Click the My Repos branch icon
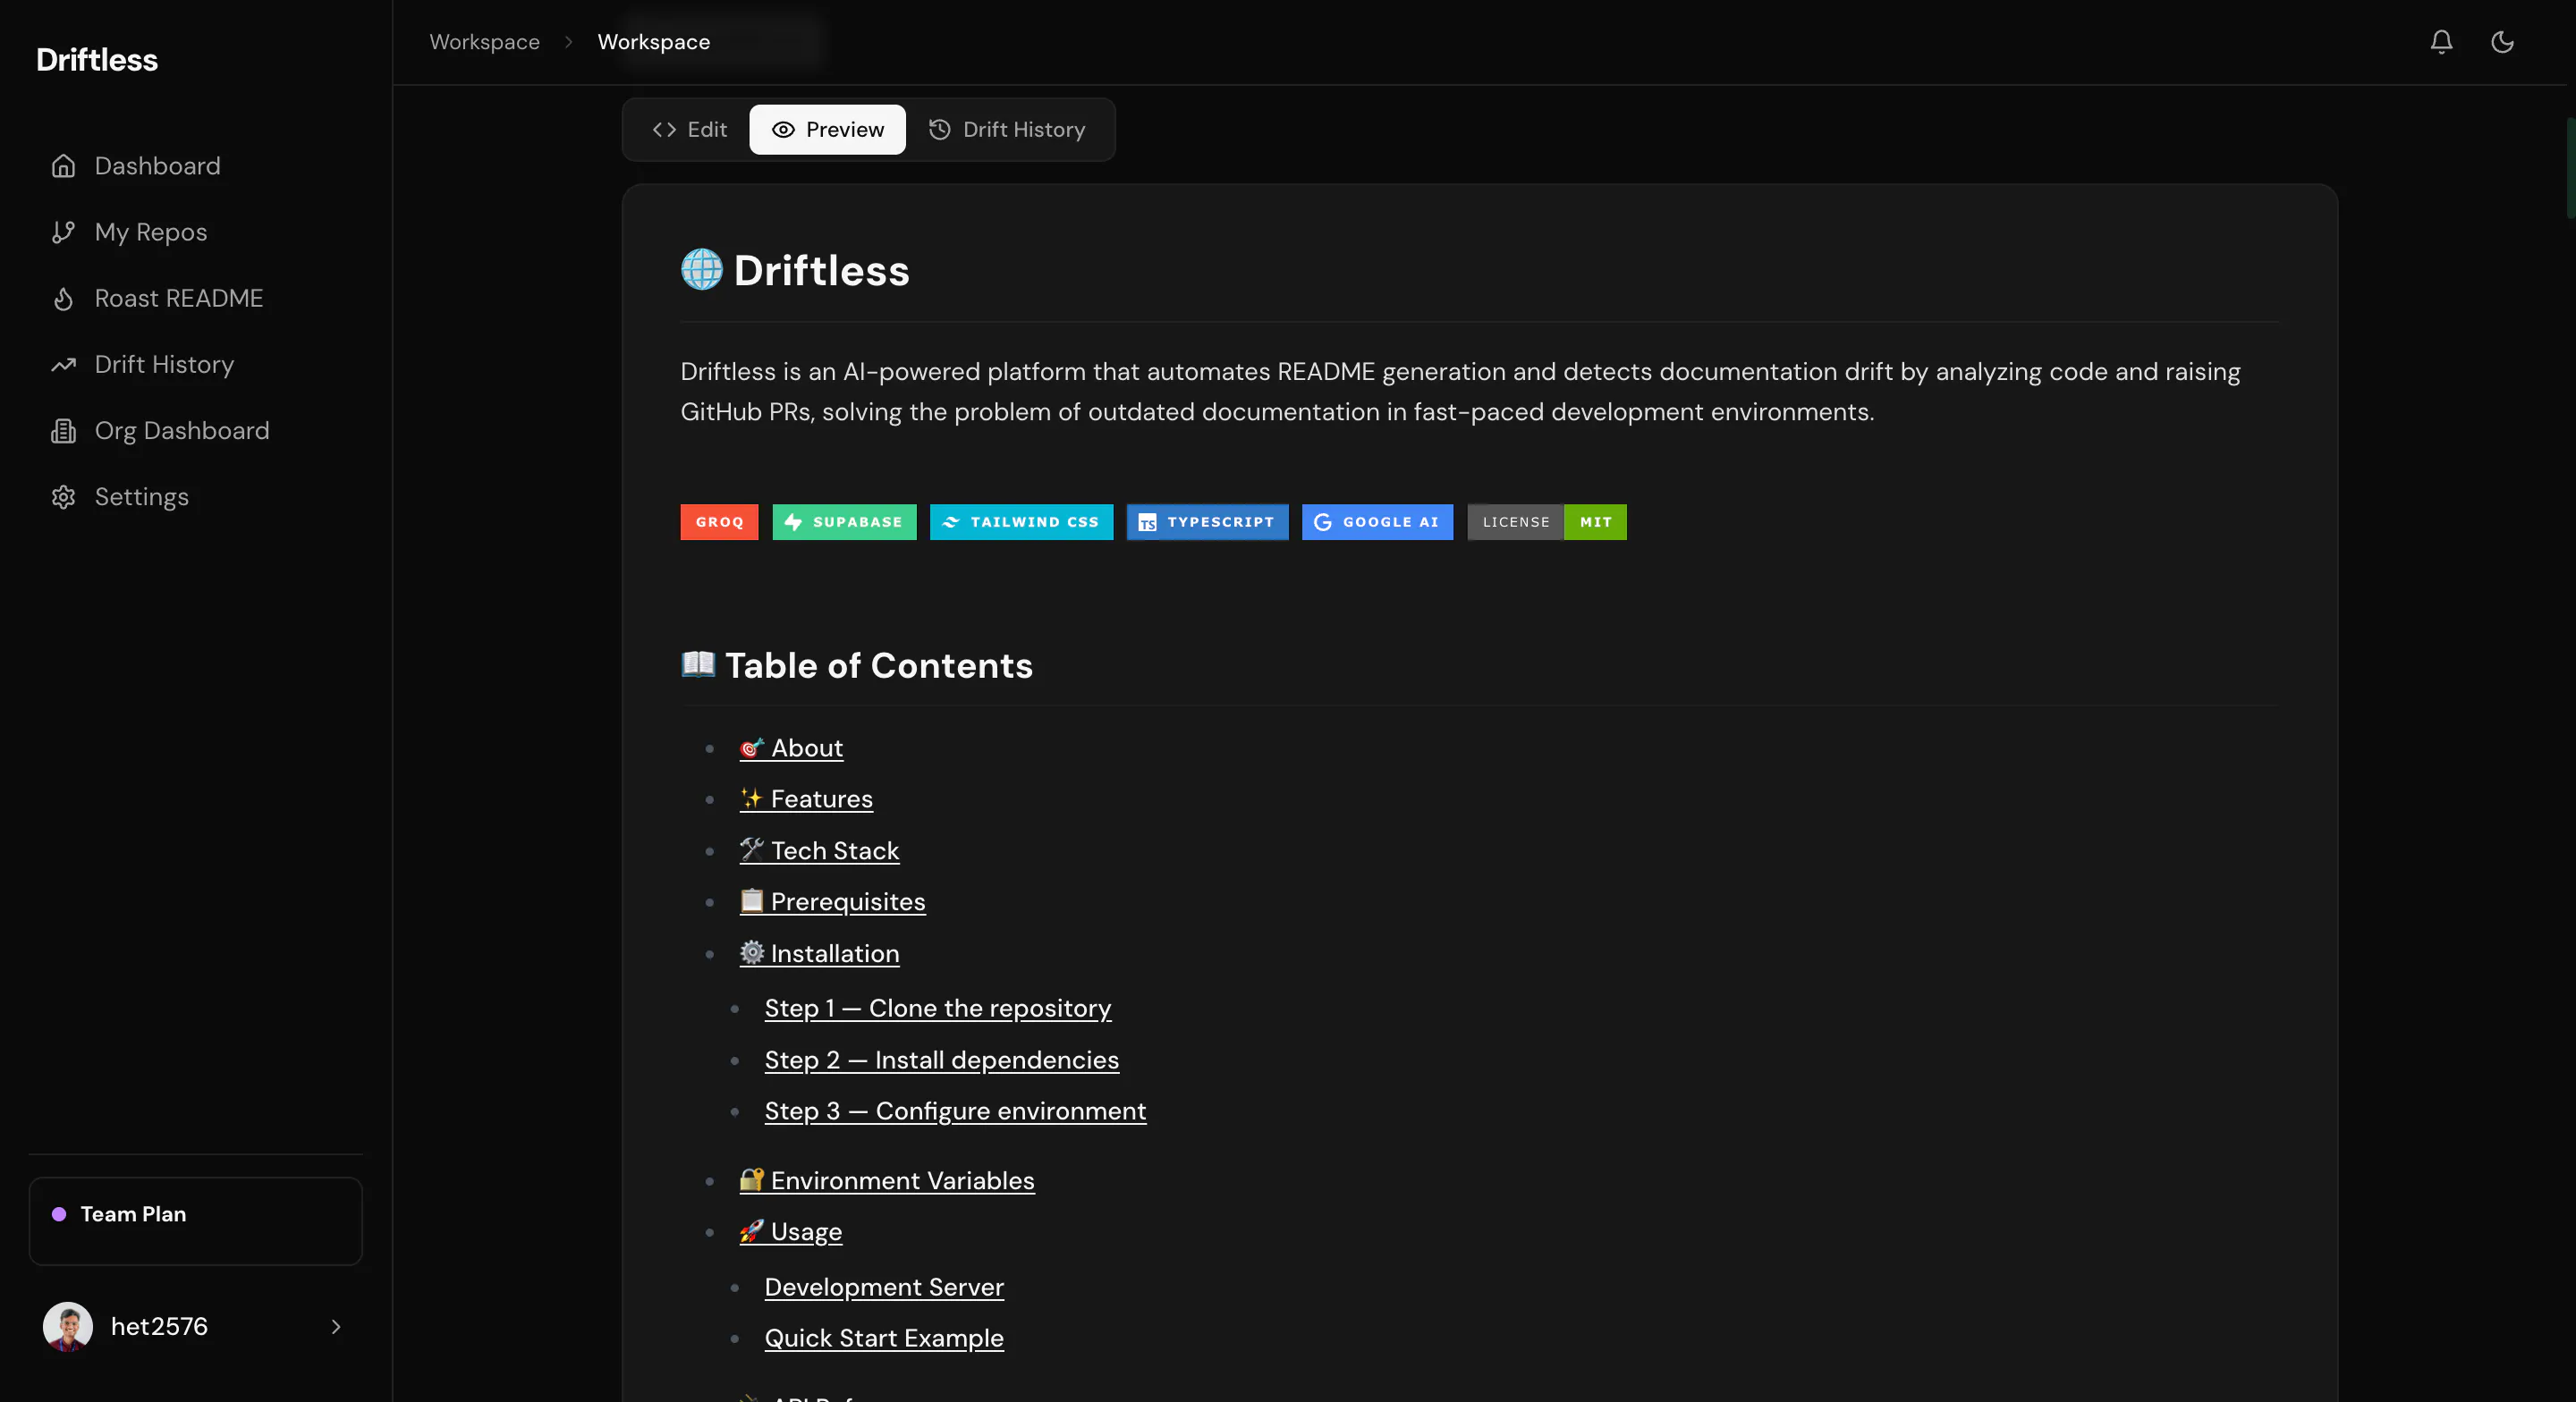This screenshot has height=1402, width=2576. coord(63,232)
